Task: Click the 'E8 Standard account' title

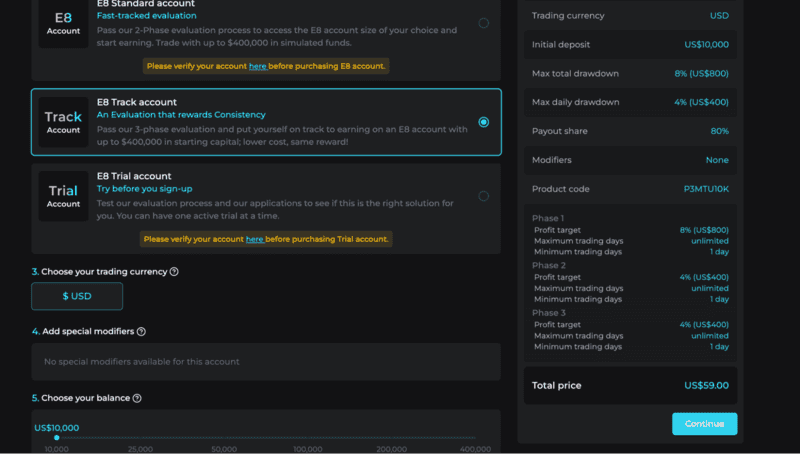Action: coord(146,4)
